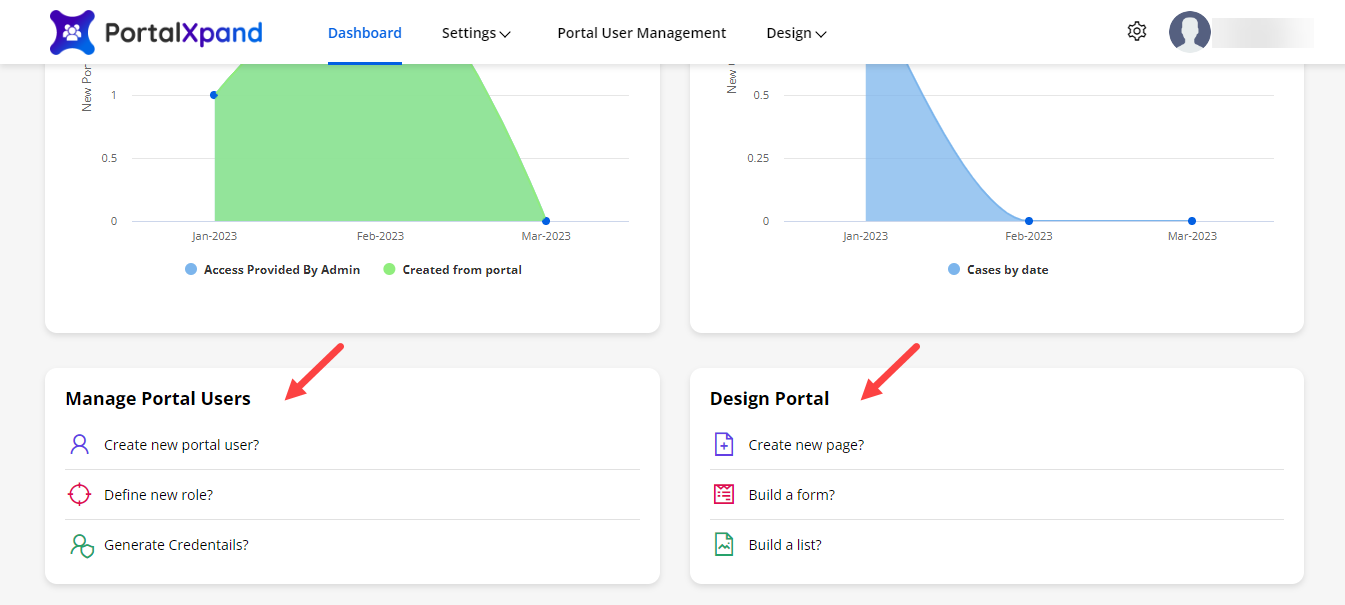Click the Jan-2023 data point on green chart
1345x605 pixels.
pyautogui.click(x=214, y=95)
